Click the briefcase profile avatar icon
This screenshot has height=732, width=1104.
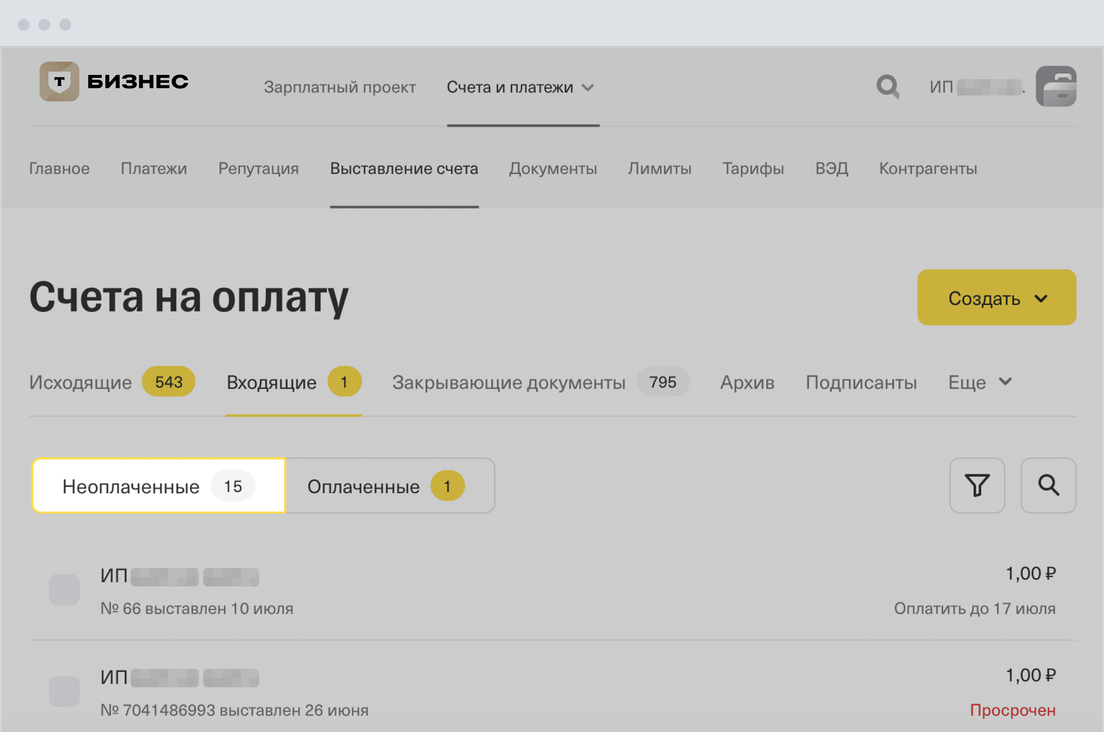coord(1055,87)
